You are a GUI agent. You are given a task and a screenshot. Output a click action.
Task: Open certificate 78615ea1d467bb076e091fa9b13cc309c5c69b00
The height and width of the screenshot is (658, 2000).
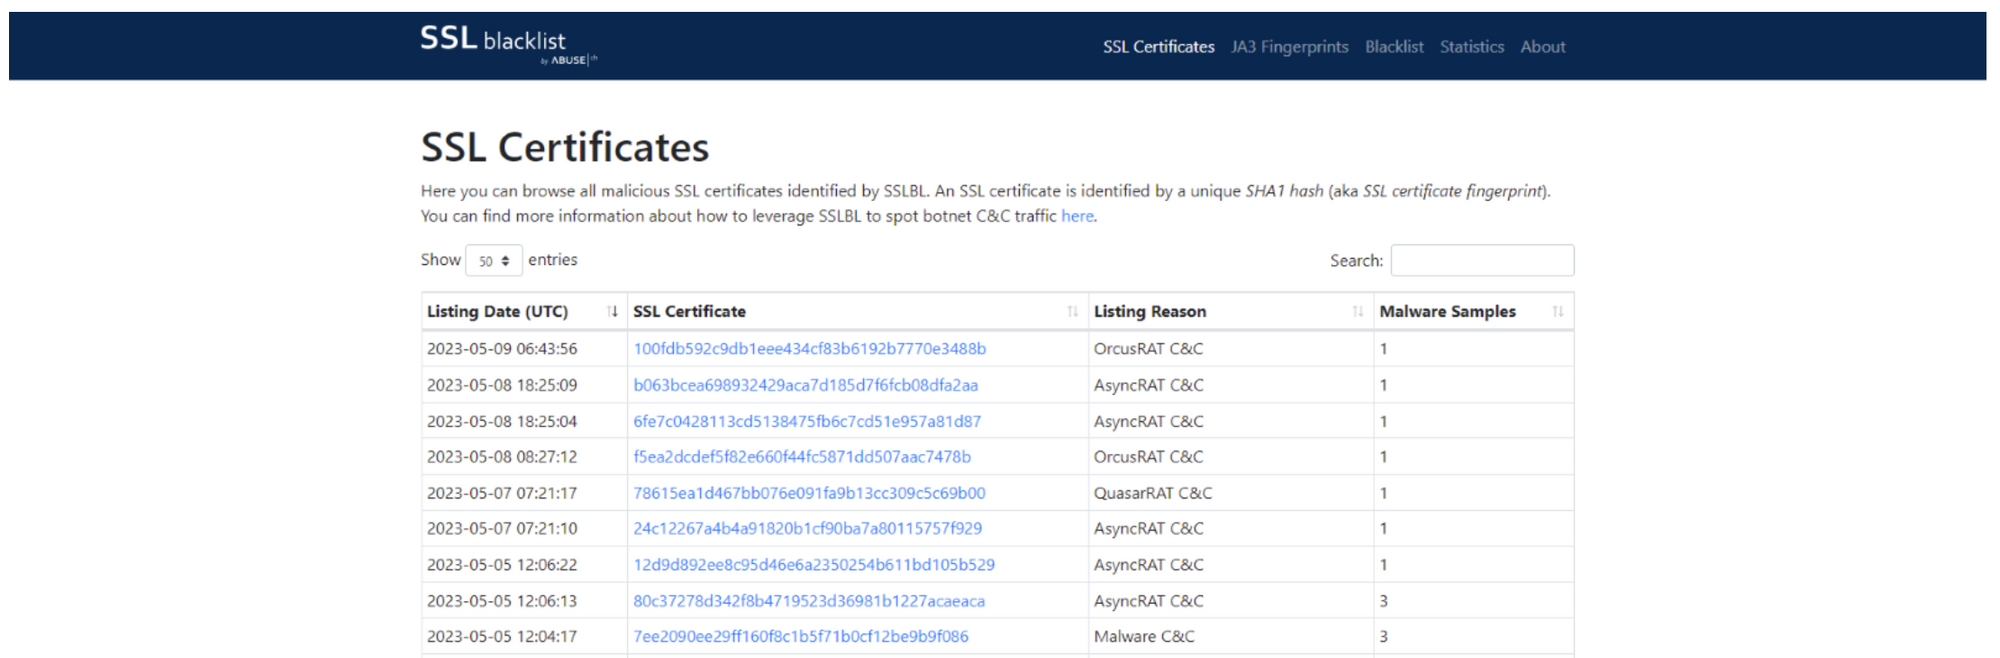[809, 493]
